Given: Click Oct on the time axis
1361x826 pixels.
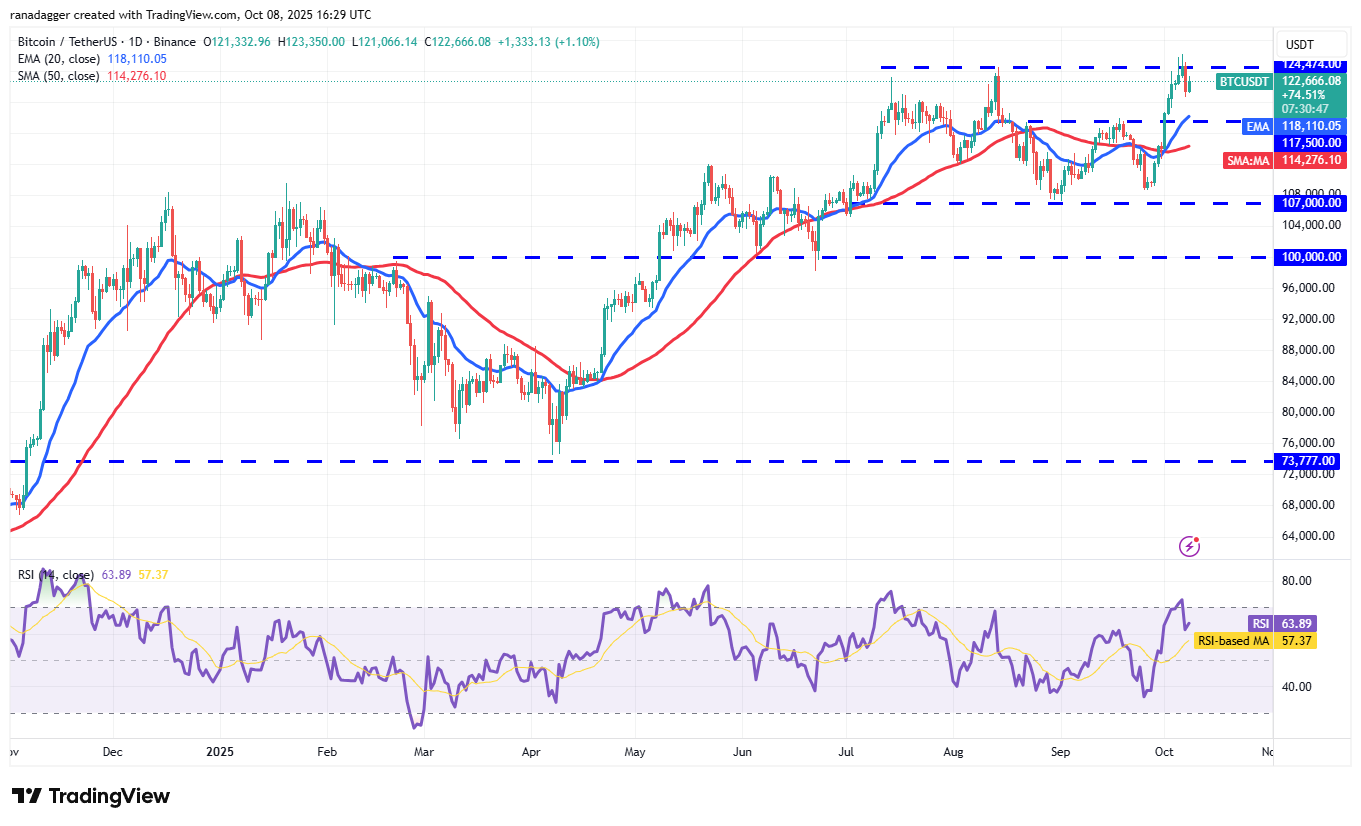Looking at the screenshot, I should (1164, 751).
